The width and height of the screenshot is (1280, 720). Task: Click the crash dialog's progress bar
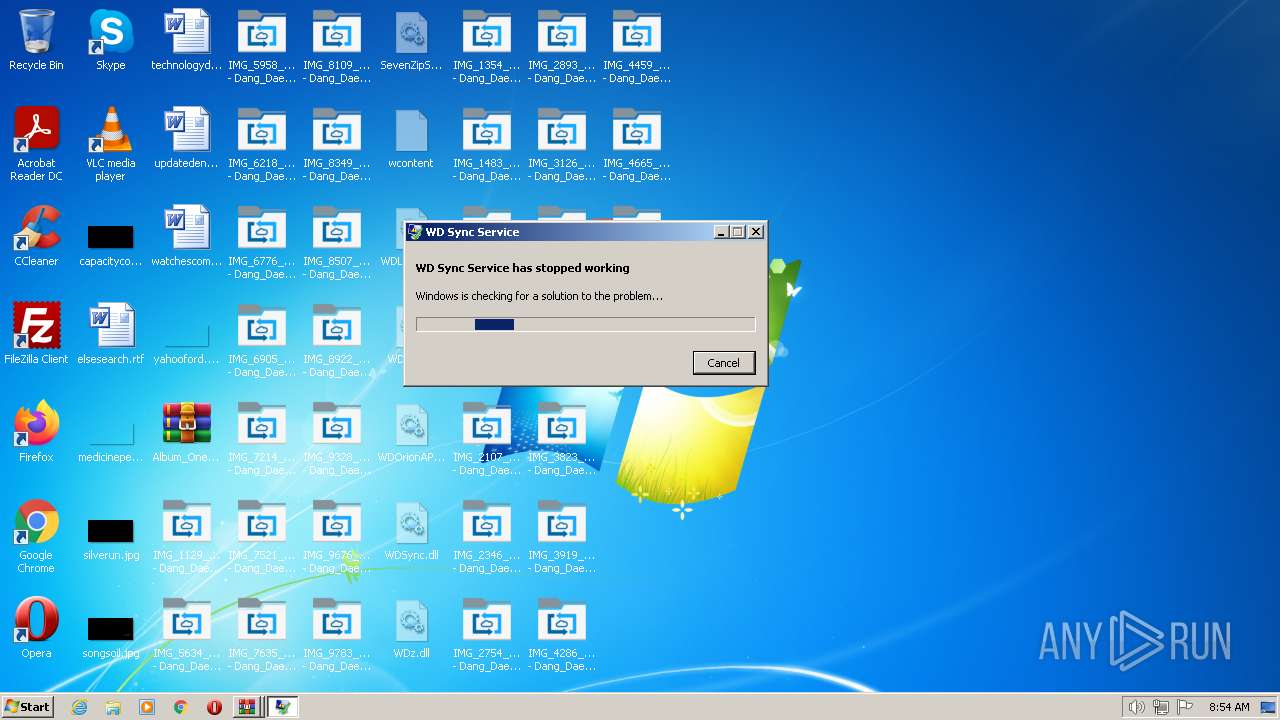click(x=585, y=324)
